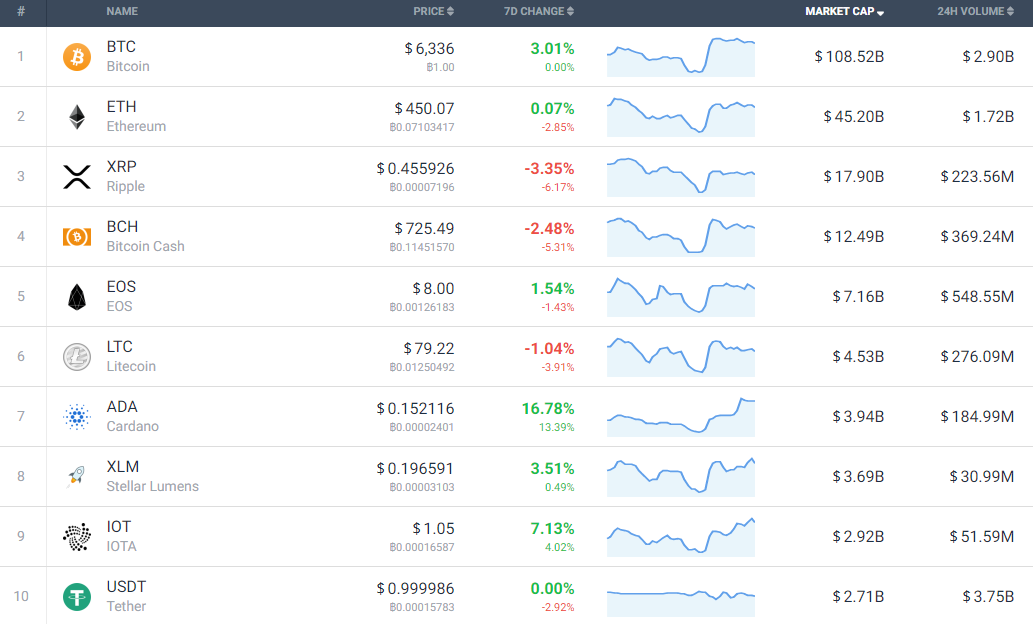This screenshot has height=624, width=1033.
Task: Click the Ripple -3.35% change value
Action: [549, 169]
